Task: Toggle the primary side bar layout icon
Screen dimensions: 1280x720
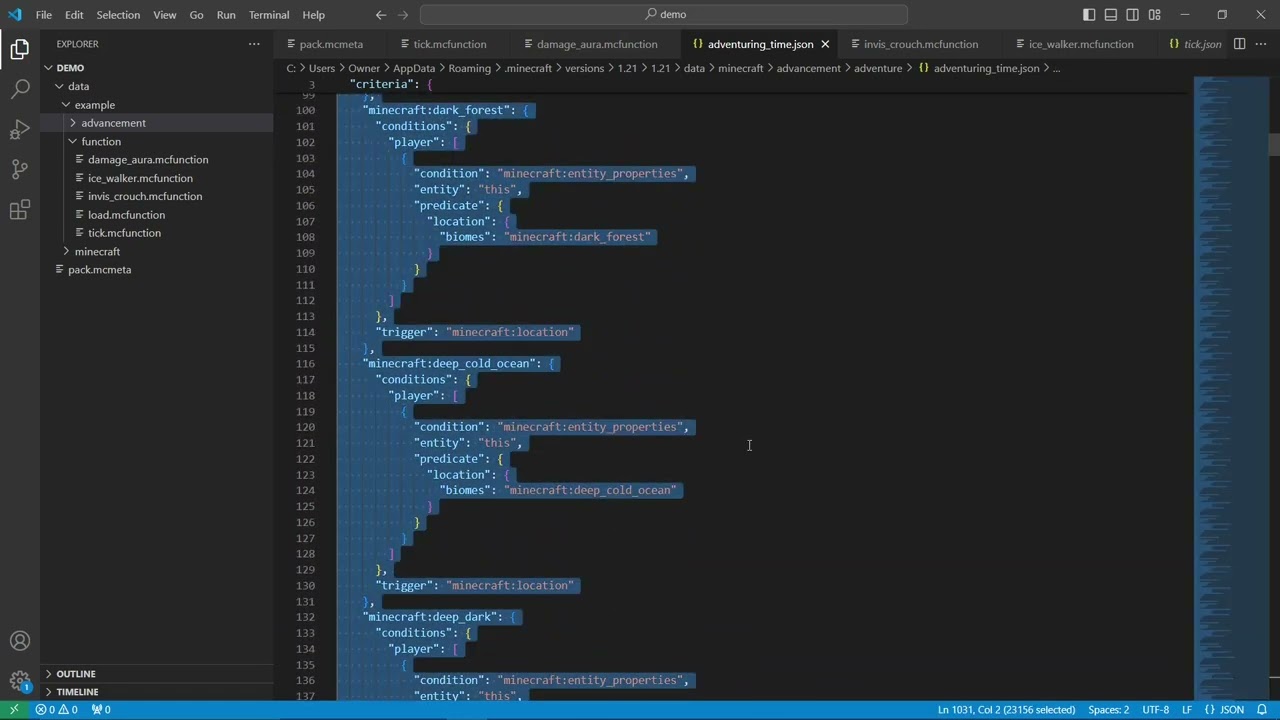Action: [1089, 15]
